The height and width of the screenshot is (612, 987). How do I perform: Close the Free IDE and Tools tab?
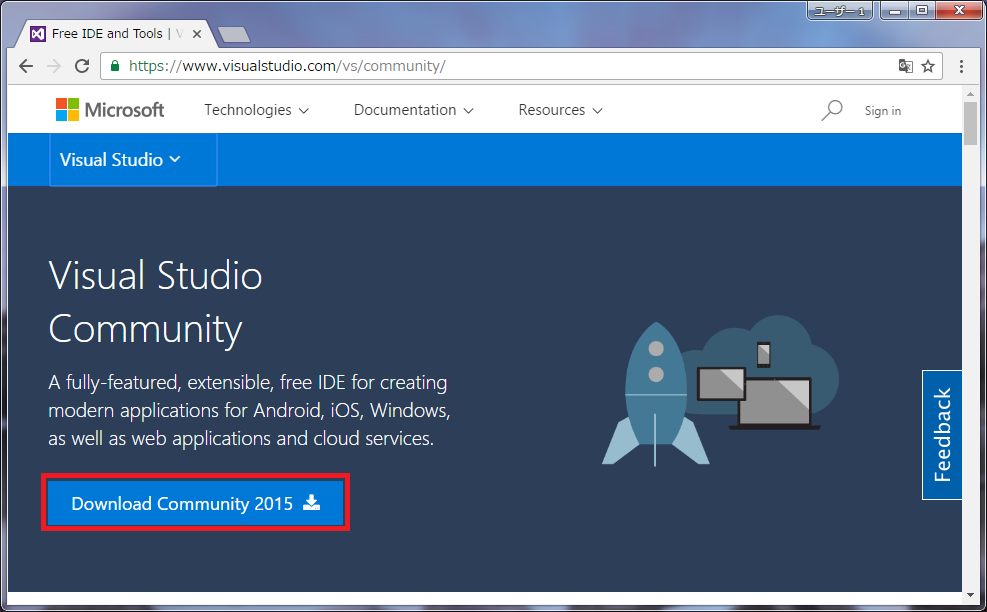pos(197,34)
